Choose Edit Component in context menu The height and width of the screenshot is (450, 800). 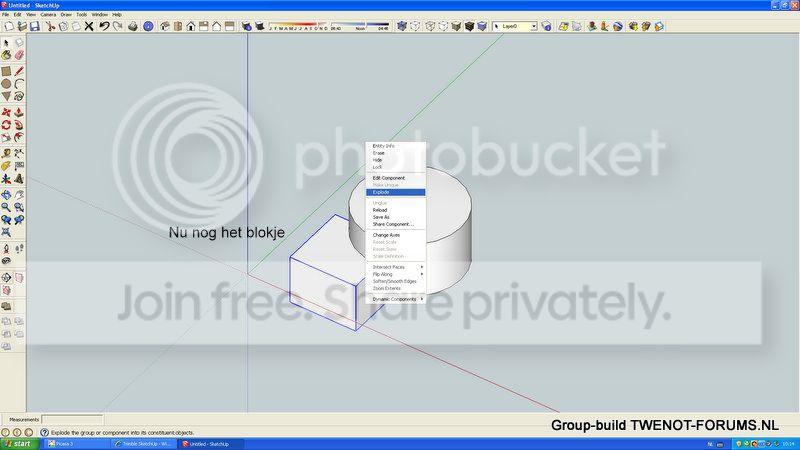click(x=395, y=178)
